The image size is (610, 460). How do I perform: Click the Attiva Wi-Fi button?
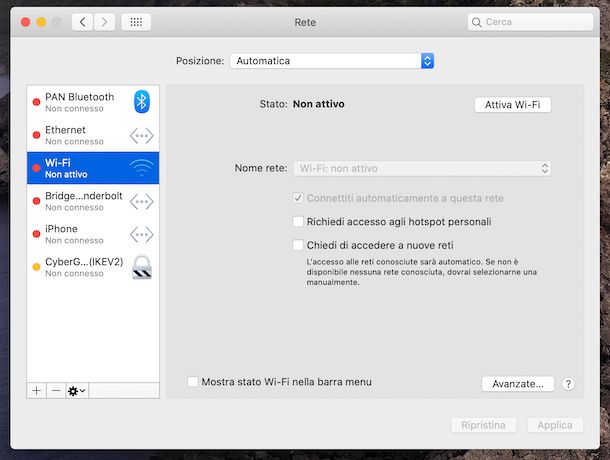(513, 105)
